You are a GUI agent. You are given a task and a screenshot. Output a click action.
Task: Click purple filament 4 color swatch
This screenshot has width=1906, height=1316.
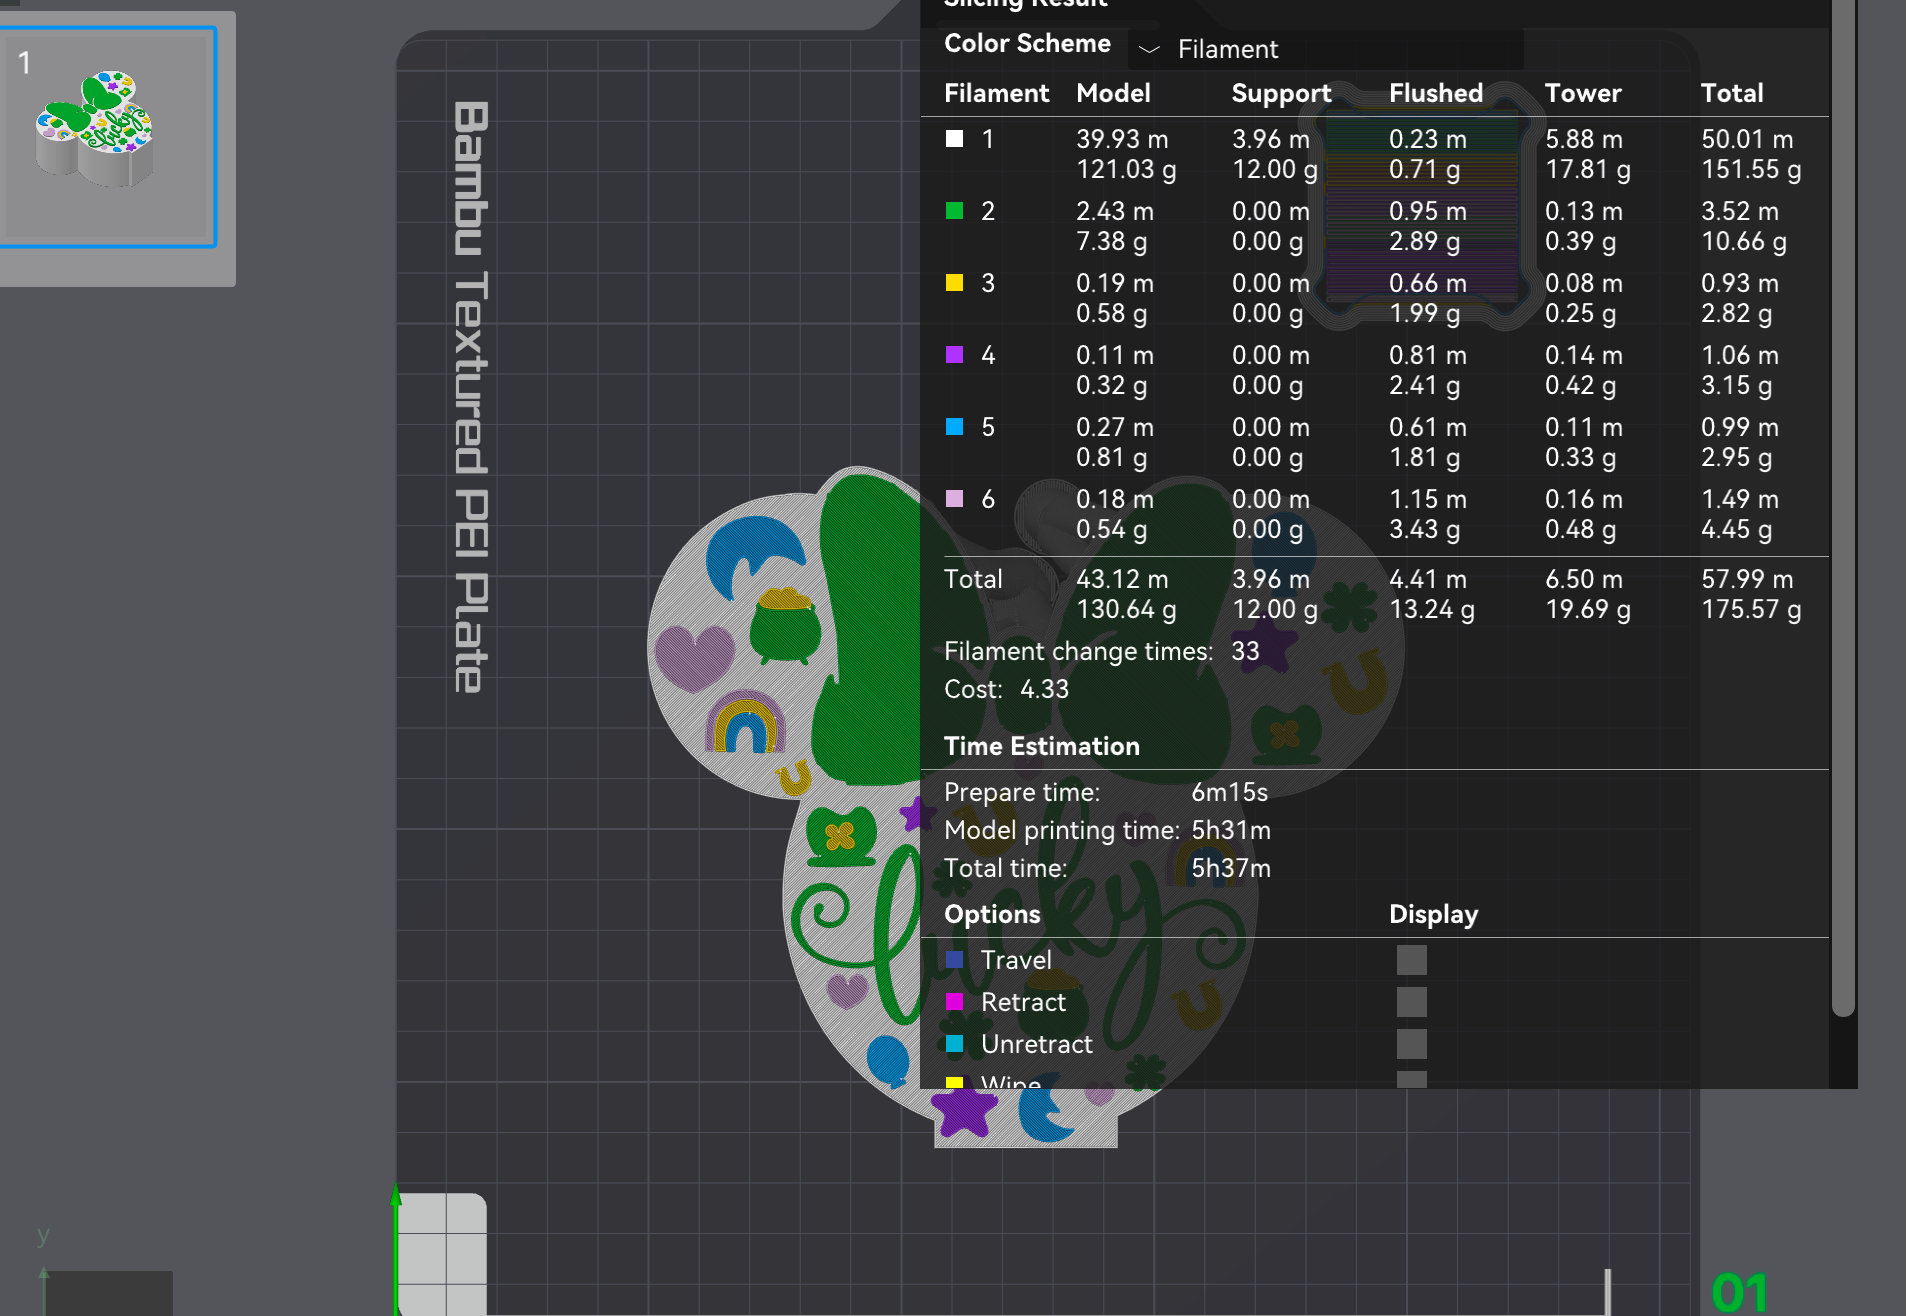coord(955,355)
